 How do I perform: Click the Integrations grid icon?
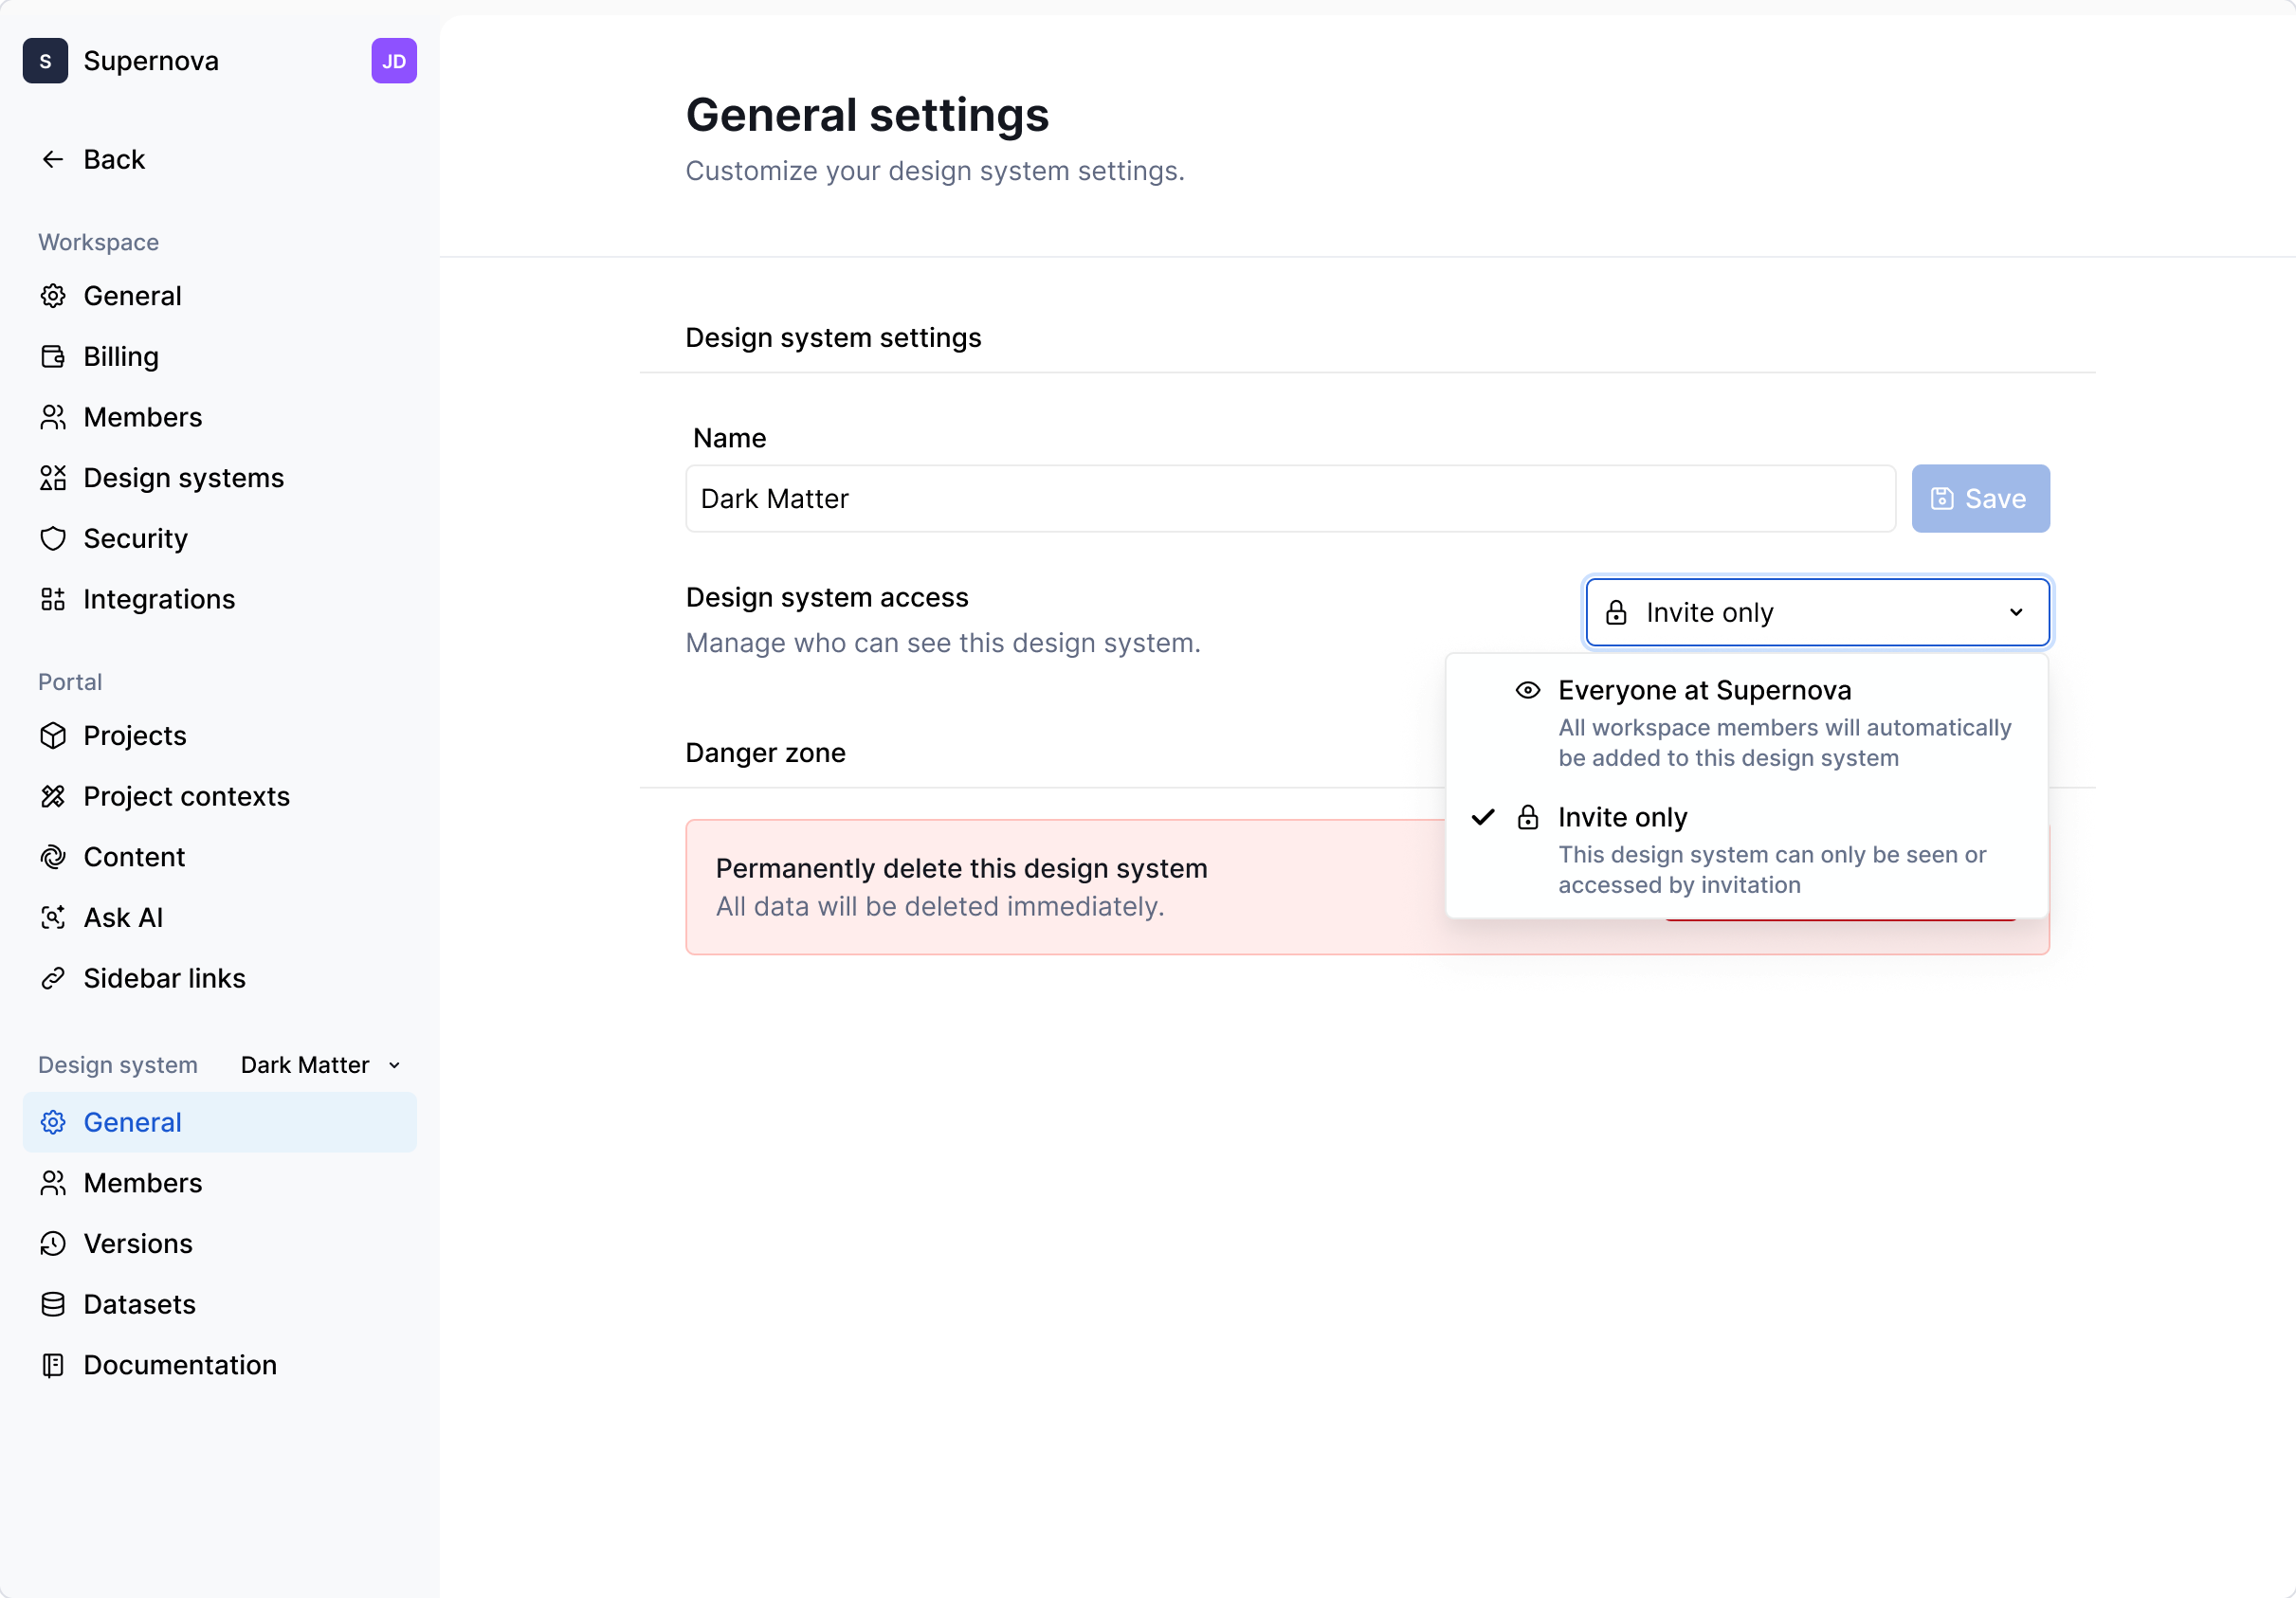(x=54, y=599)
